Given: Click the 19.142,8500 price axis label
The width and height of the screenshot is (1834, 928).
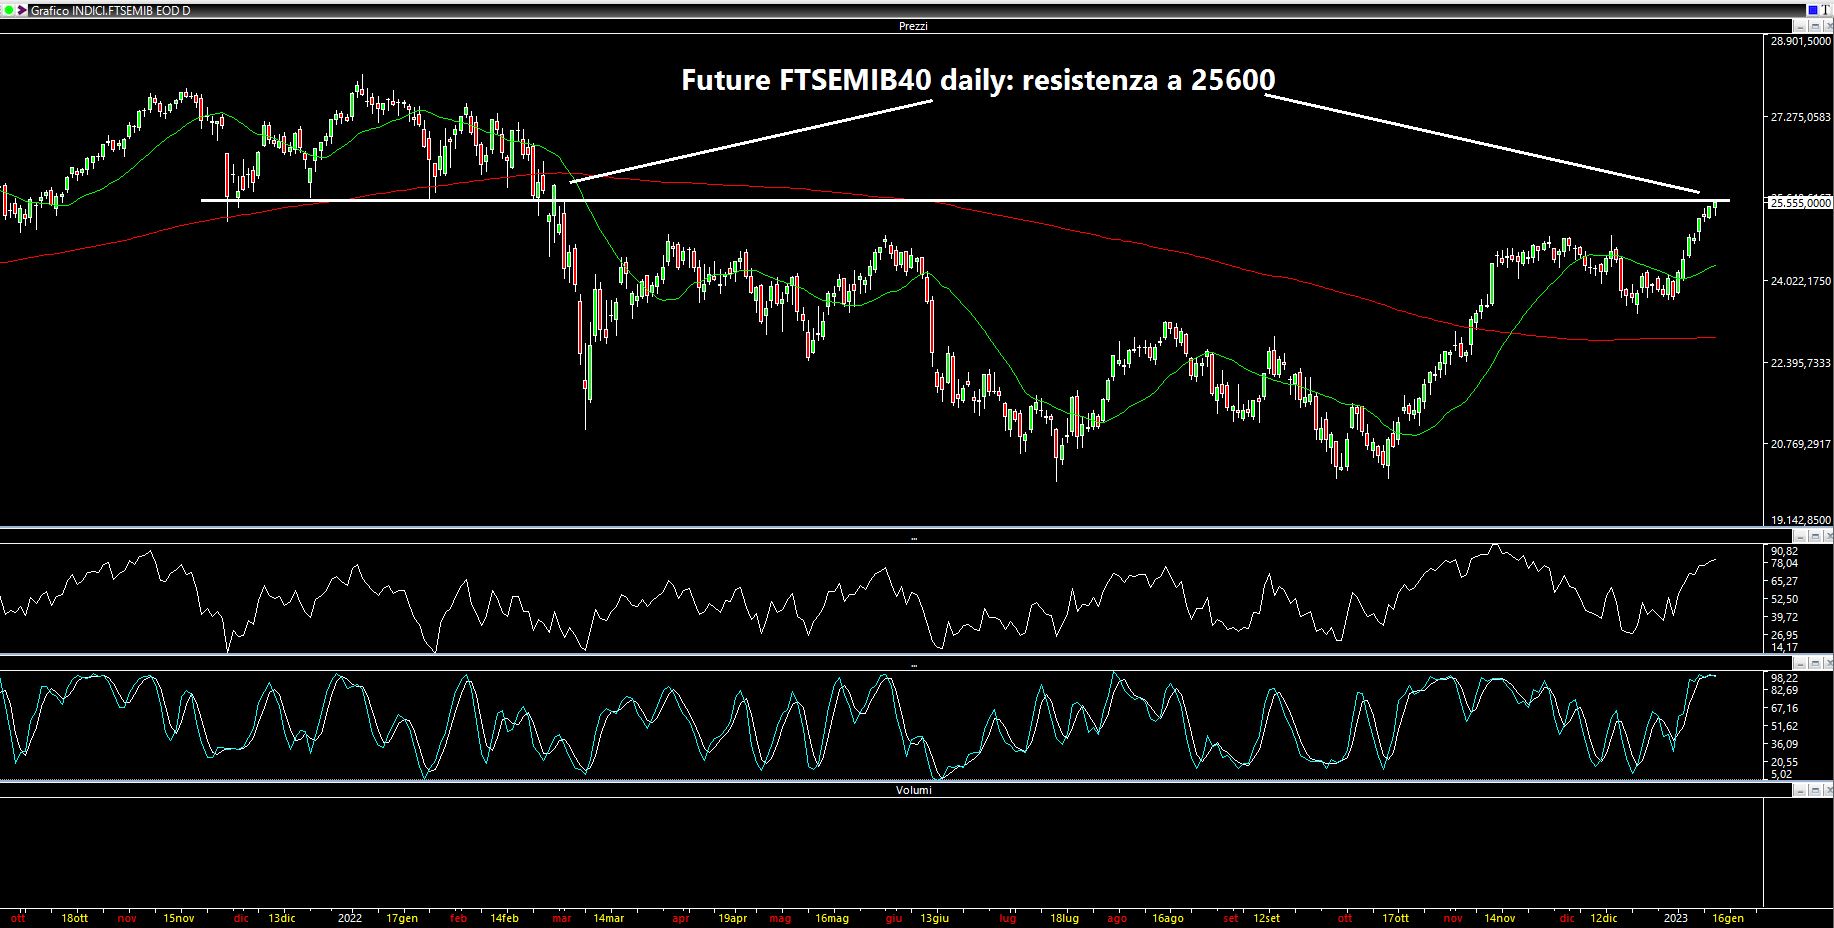Looking at the screenshot, I should (1801, 521).
